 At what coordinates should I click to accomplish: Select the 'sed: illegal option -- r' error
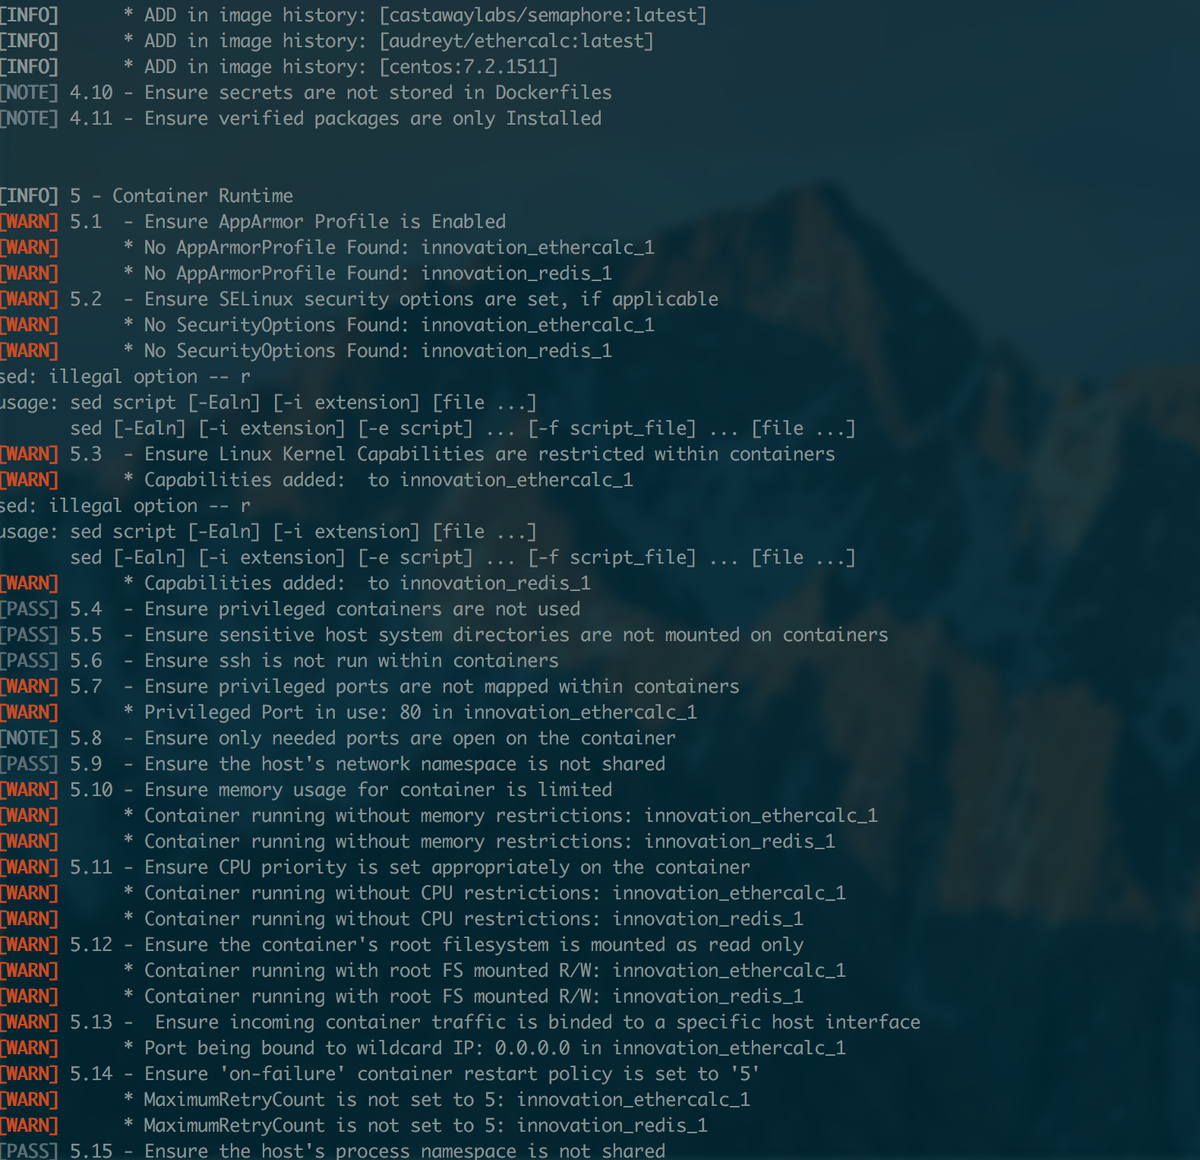tap(124, 376)
